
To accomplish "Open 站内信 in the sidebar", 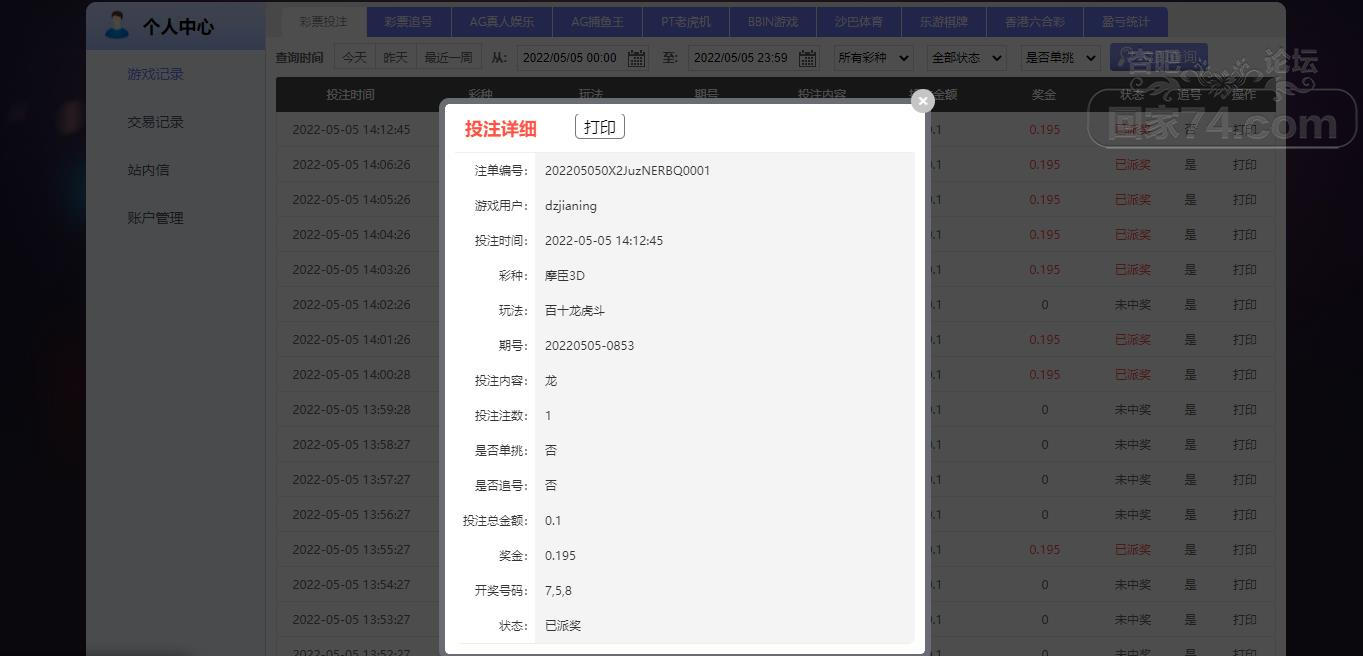I will pos(148,170).
